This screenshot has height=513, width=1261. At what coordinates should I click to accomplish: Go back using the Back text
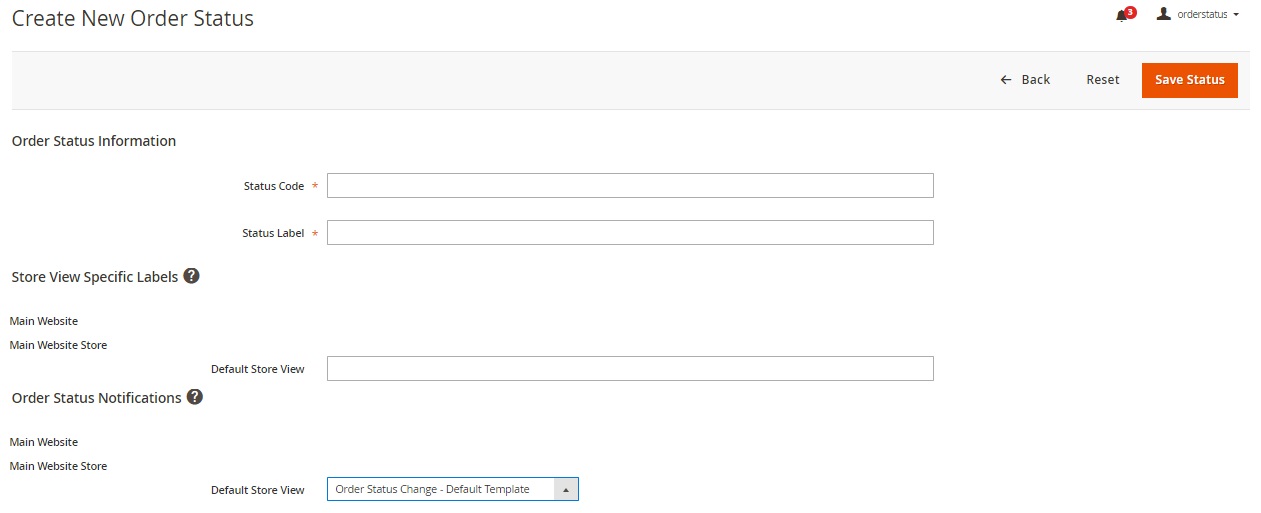pos(1035,80)
